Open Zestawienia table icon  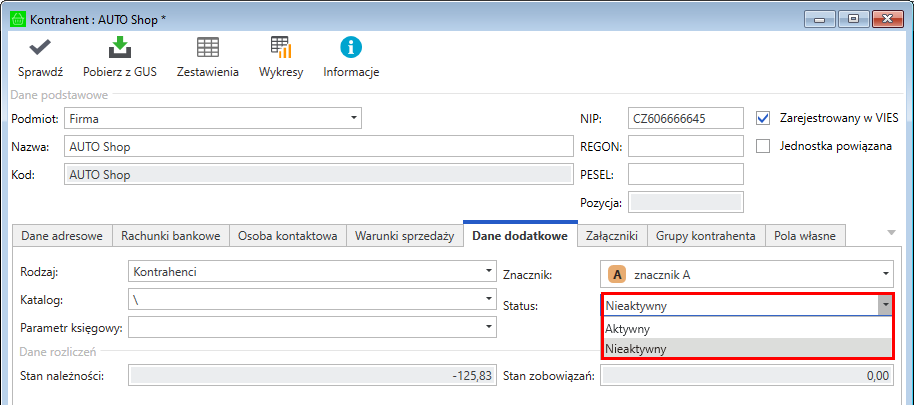point(207,48)
